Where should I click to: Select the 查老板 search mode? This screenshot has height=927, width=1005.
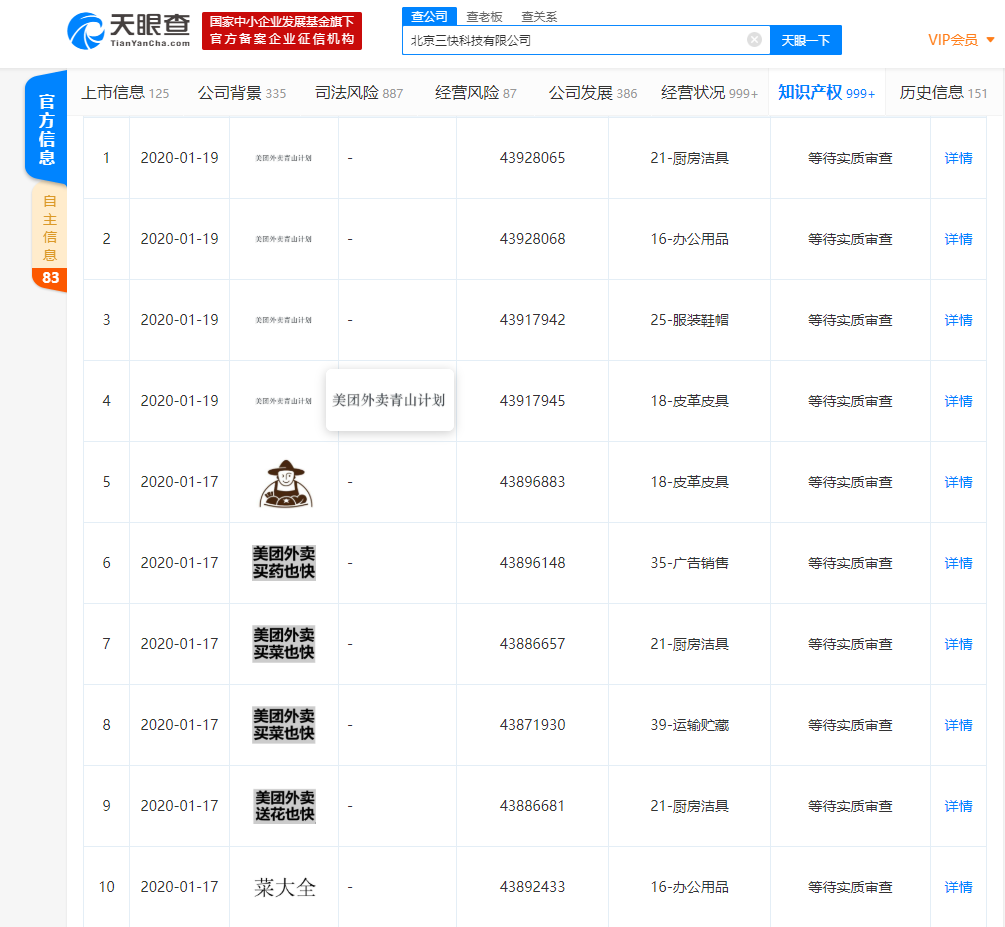pyautogui.click(x=483, y=16)
